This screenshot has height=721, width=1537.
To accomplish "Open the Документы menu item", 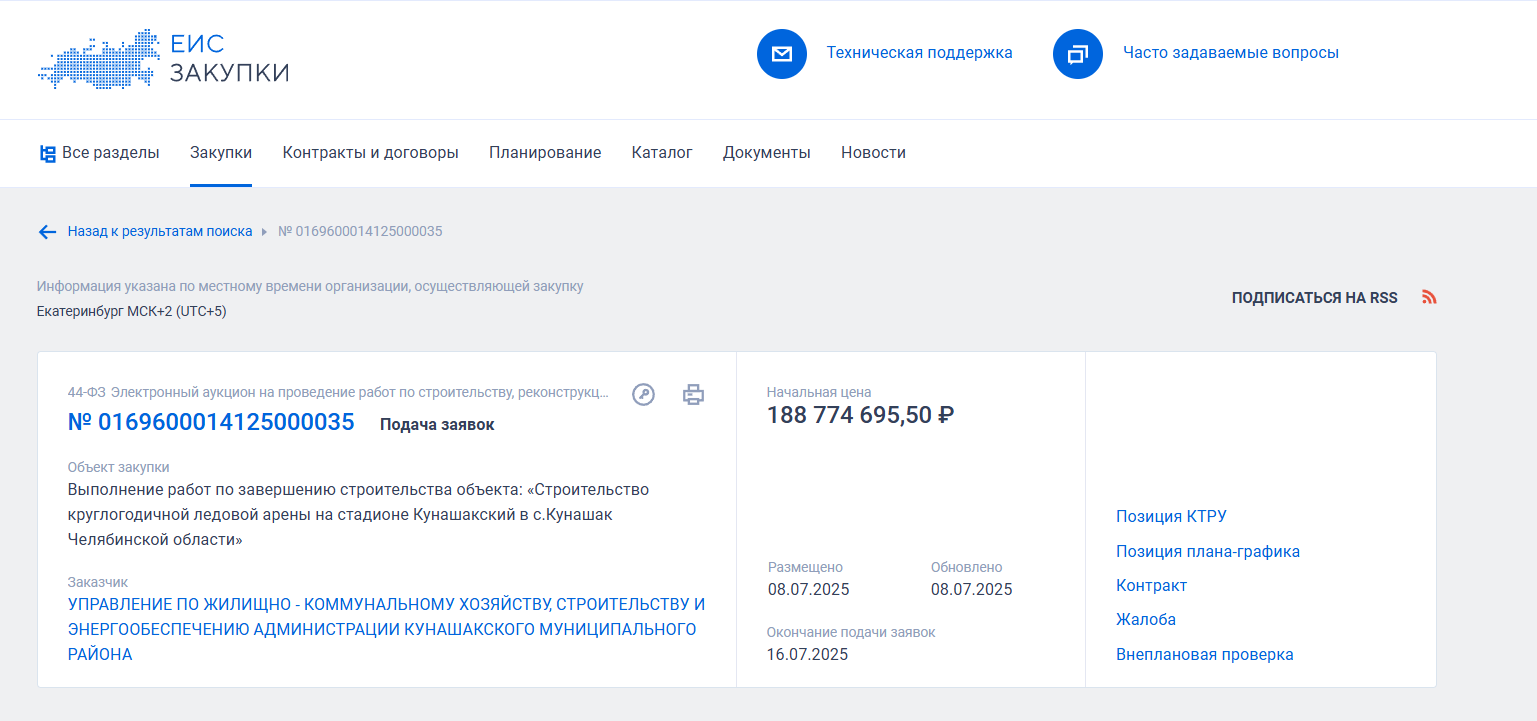I will [x=766, y=153].
